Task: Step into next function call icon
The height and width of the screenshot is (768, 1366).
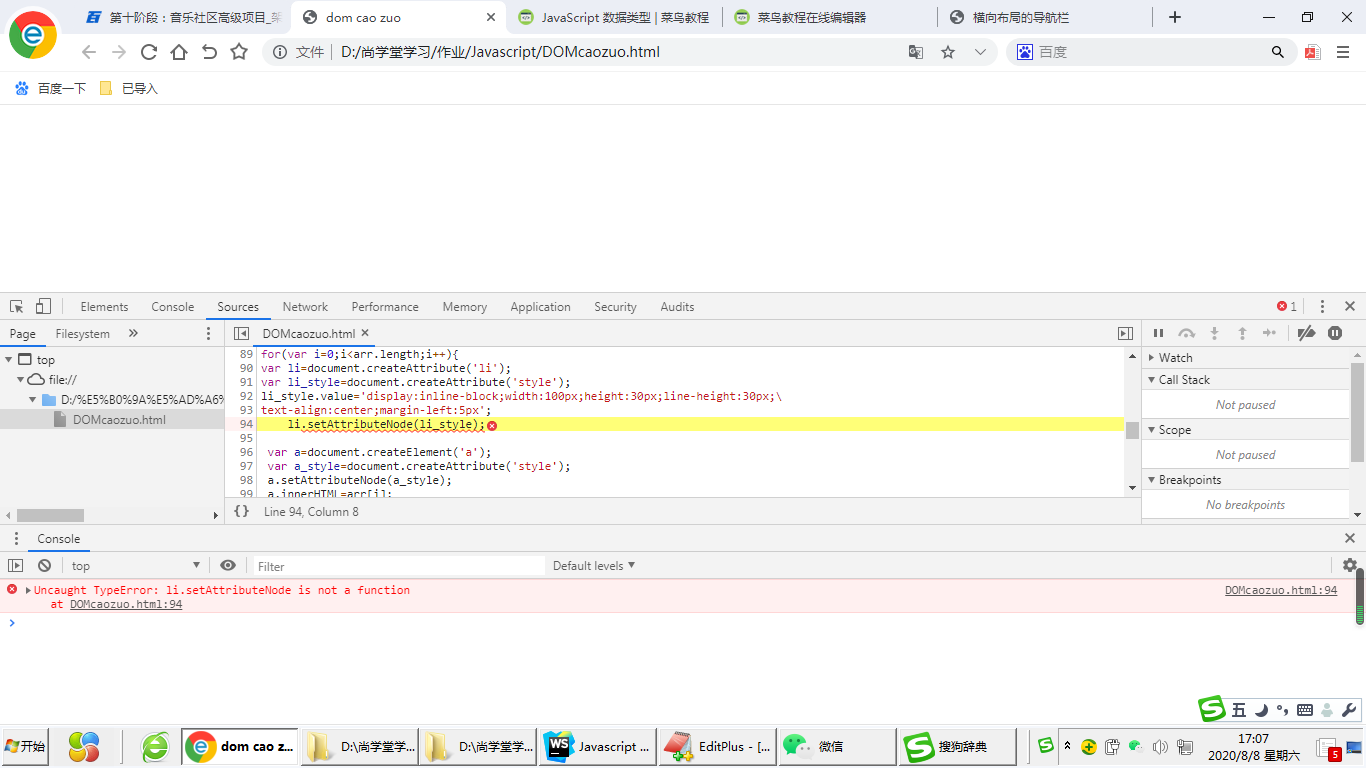Action: 1214,333
